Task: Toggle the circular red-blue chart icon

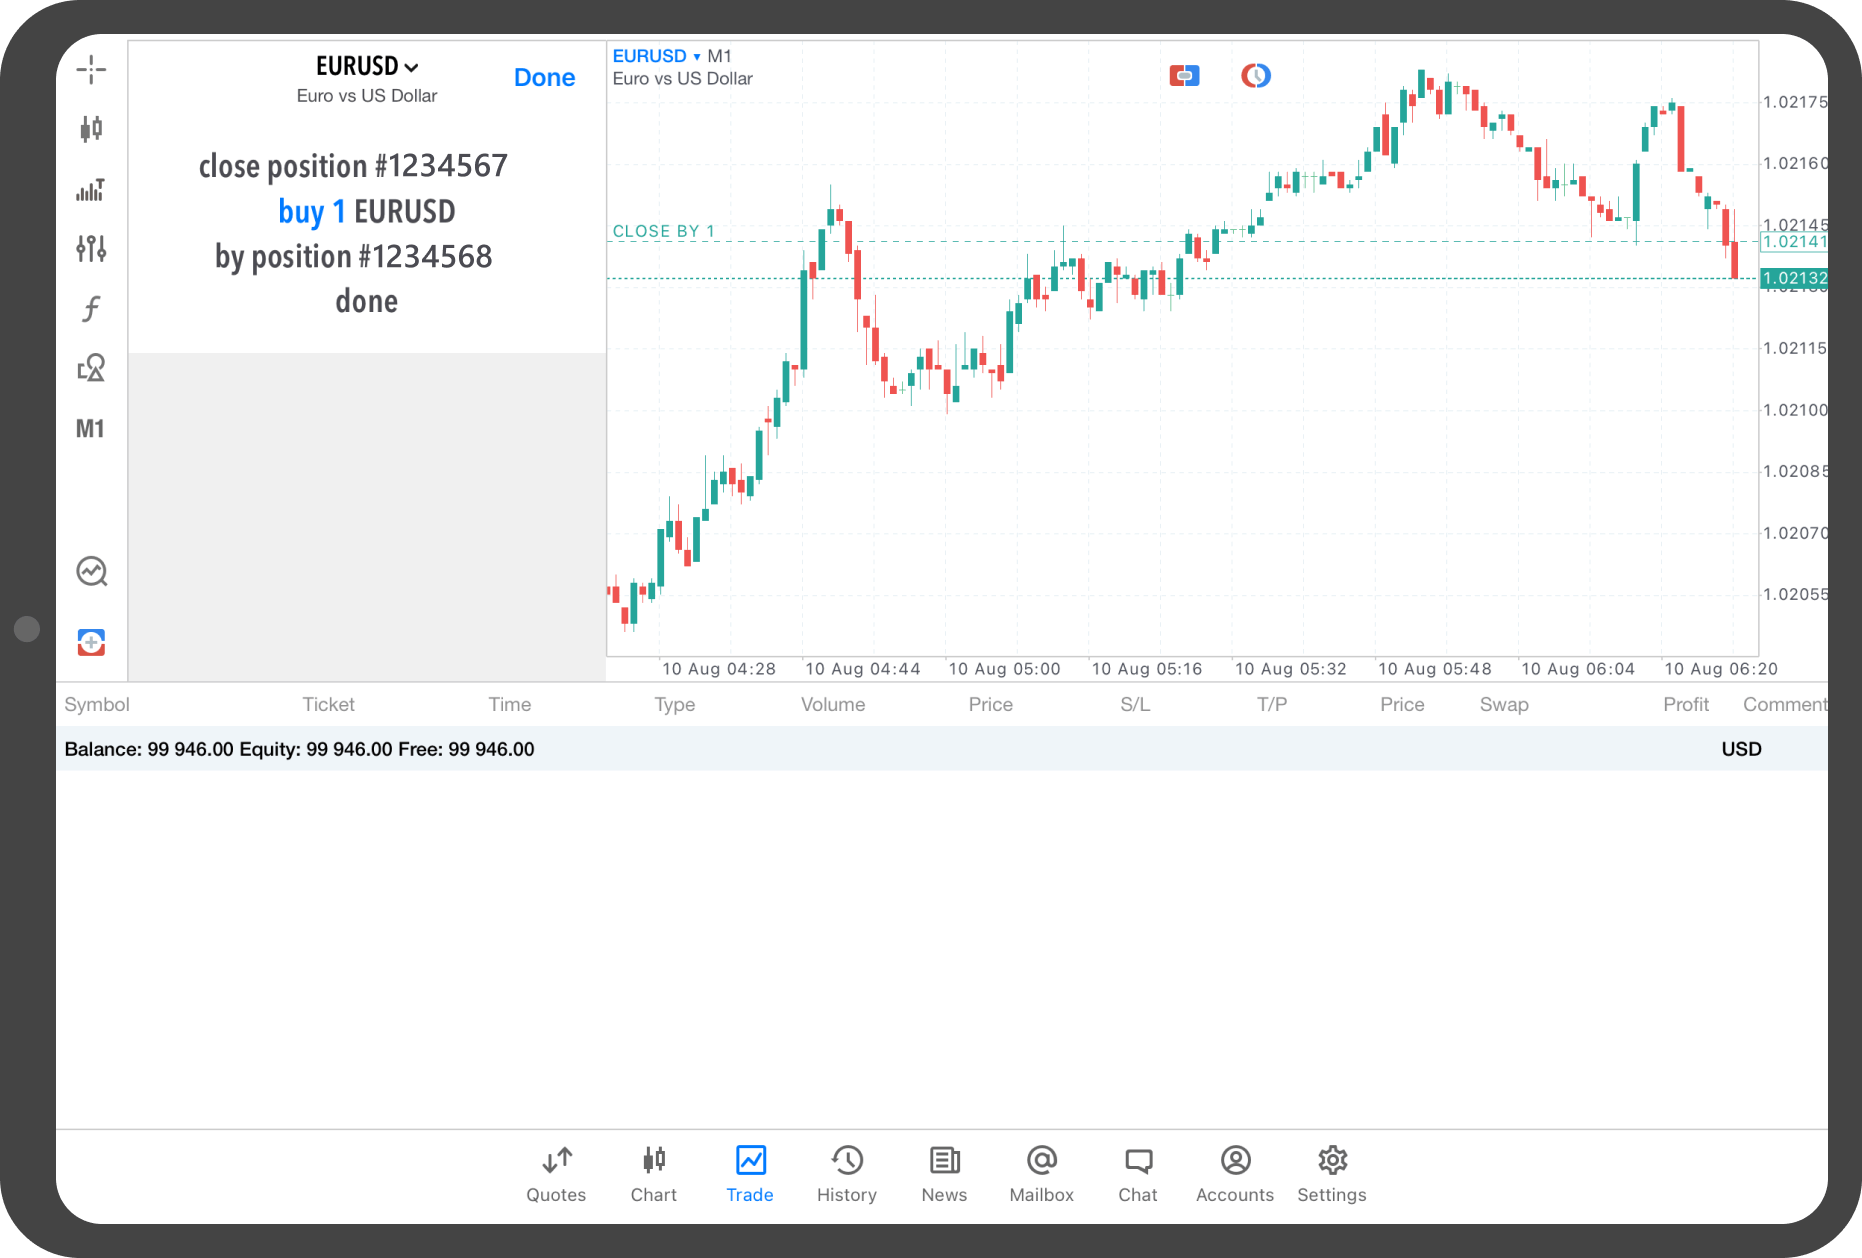Action: 1256,76
